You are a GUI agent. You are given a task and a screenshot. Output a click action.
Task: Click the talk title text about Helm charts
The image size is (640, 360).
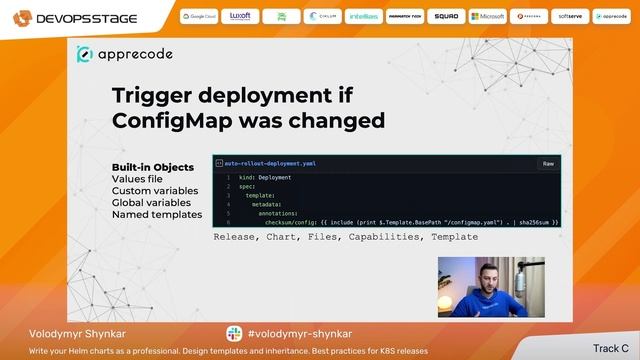pos(229,351)
